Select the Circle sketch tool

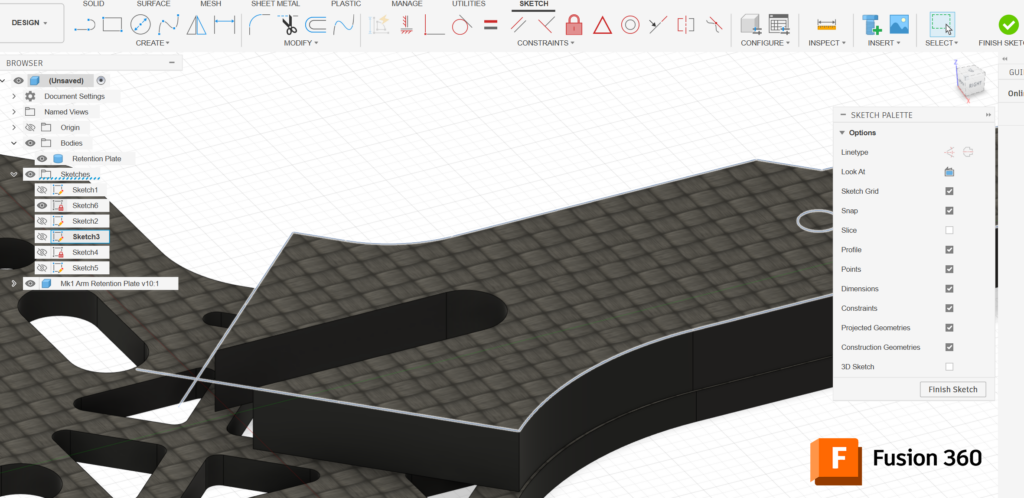coord(140,25)
